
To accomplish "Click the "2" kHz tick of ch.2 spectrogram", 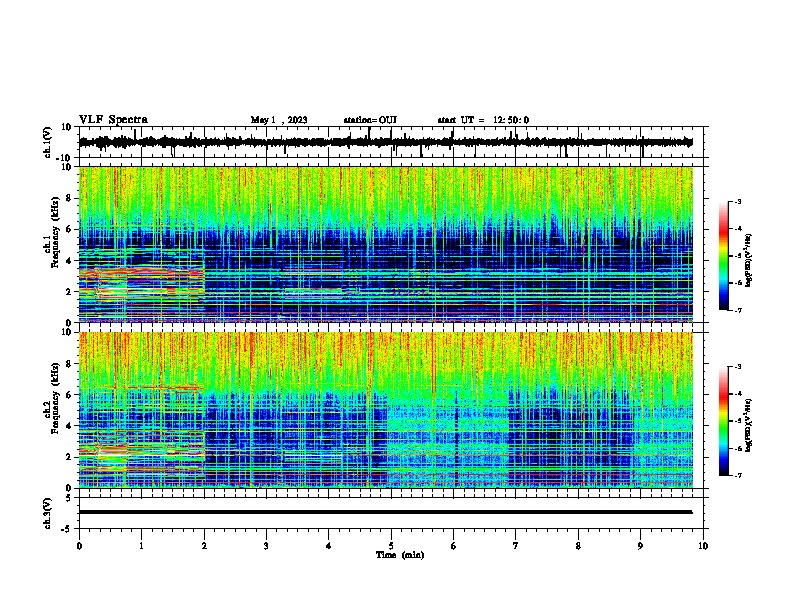I will [69, 457].
